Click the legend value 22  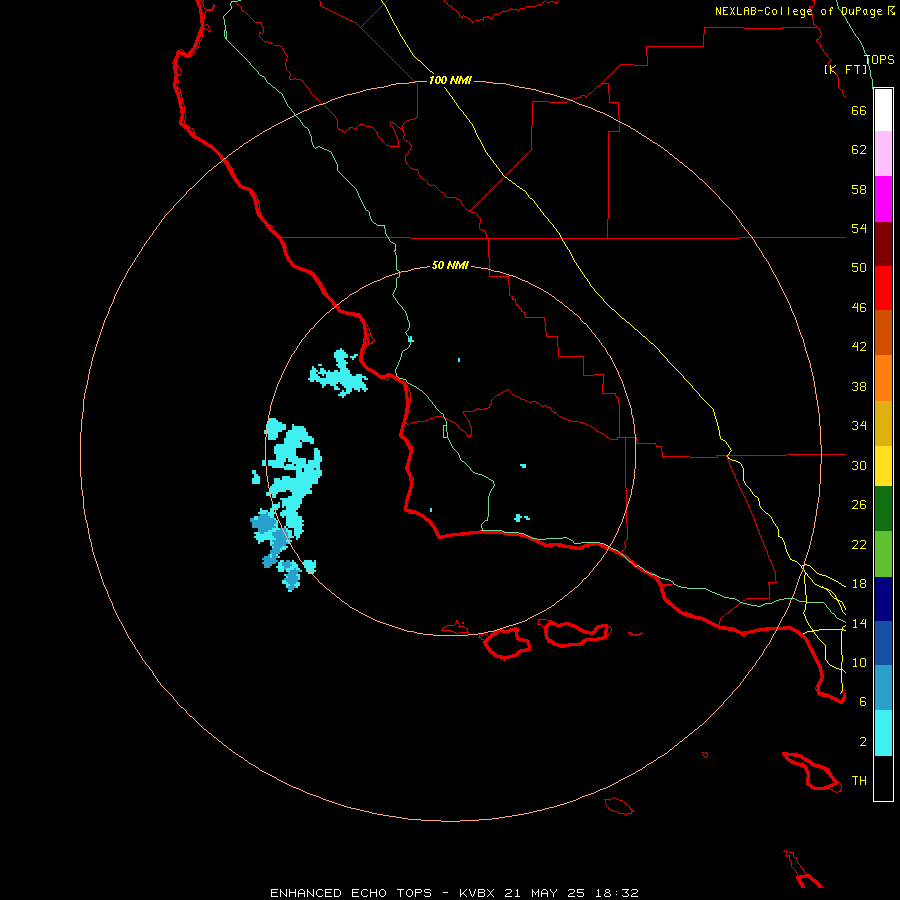[x=859, y=544]
